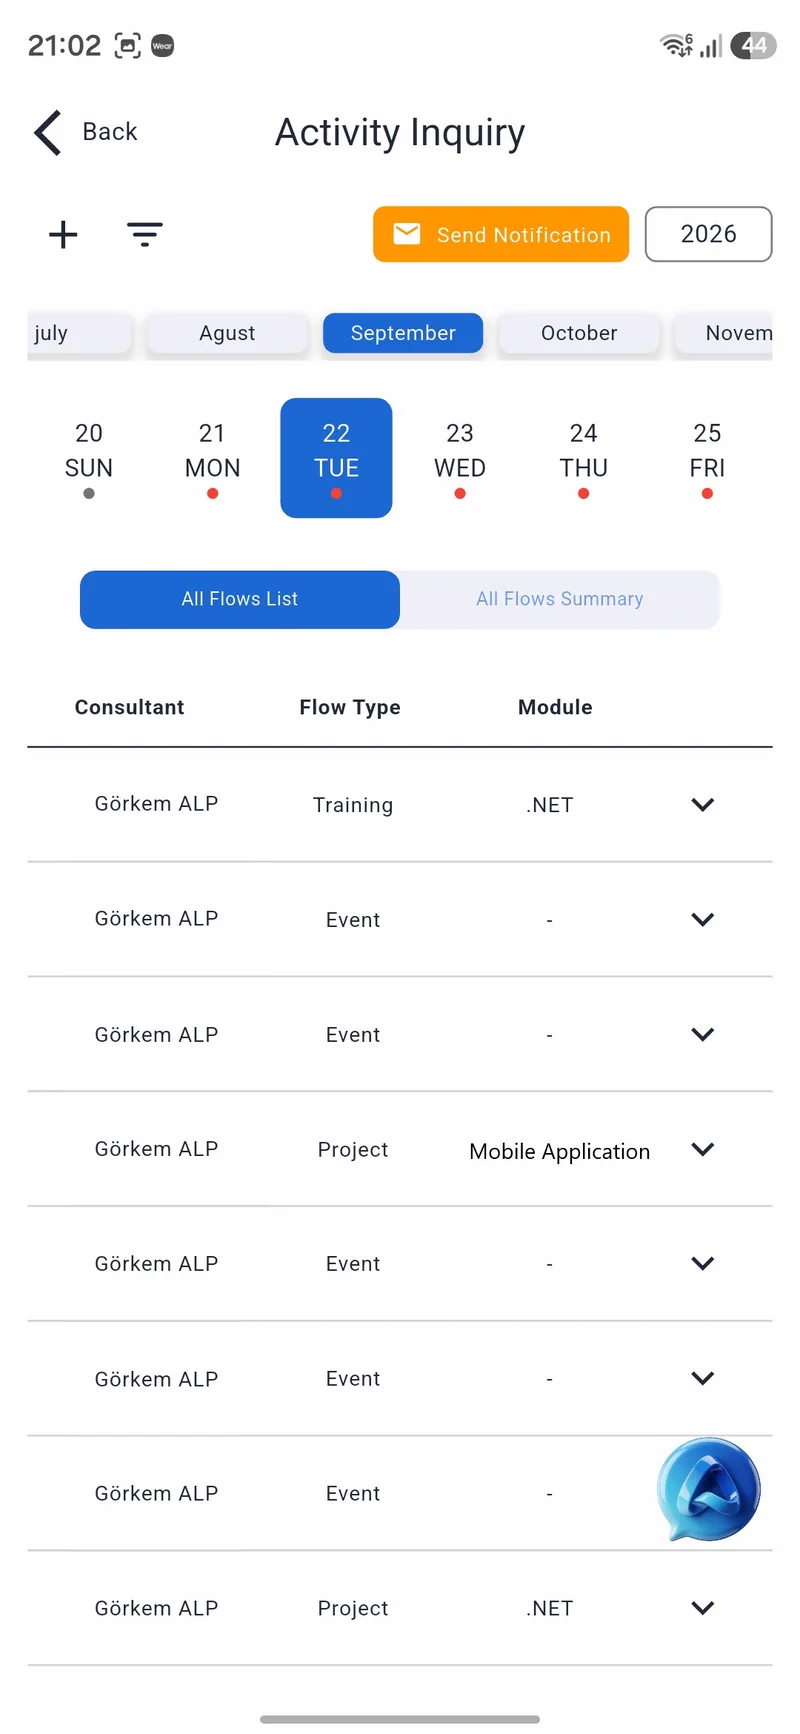
Task: Select the All Flows List toggle
Action: click(x=240, y=599)
